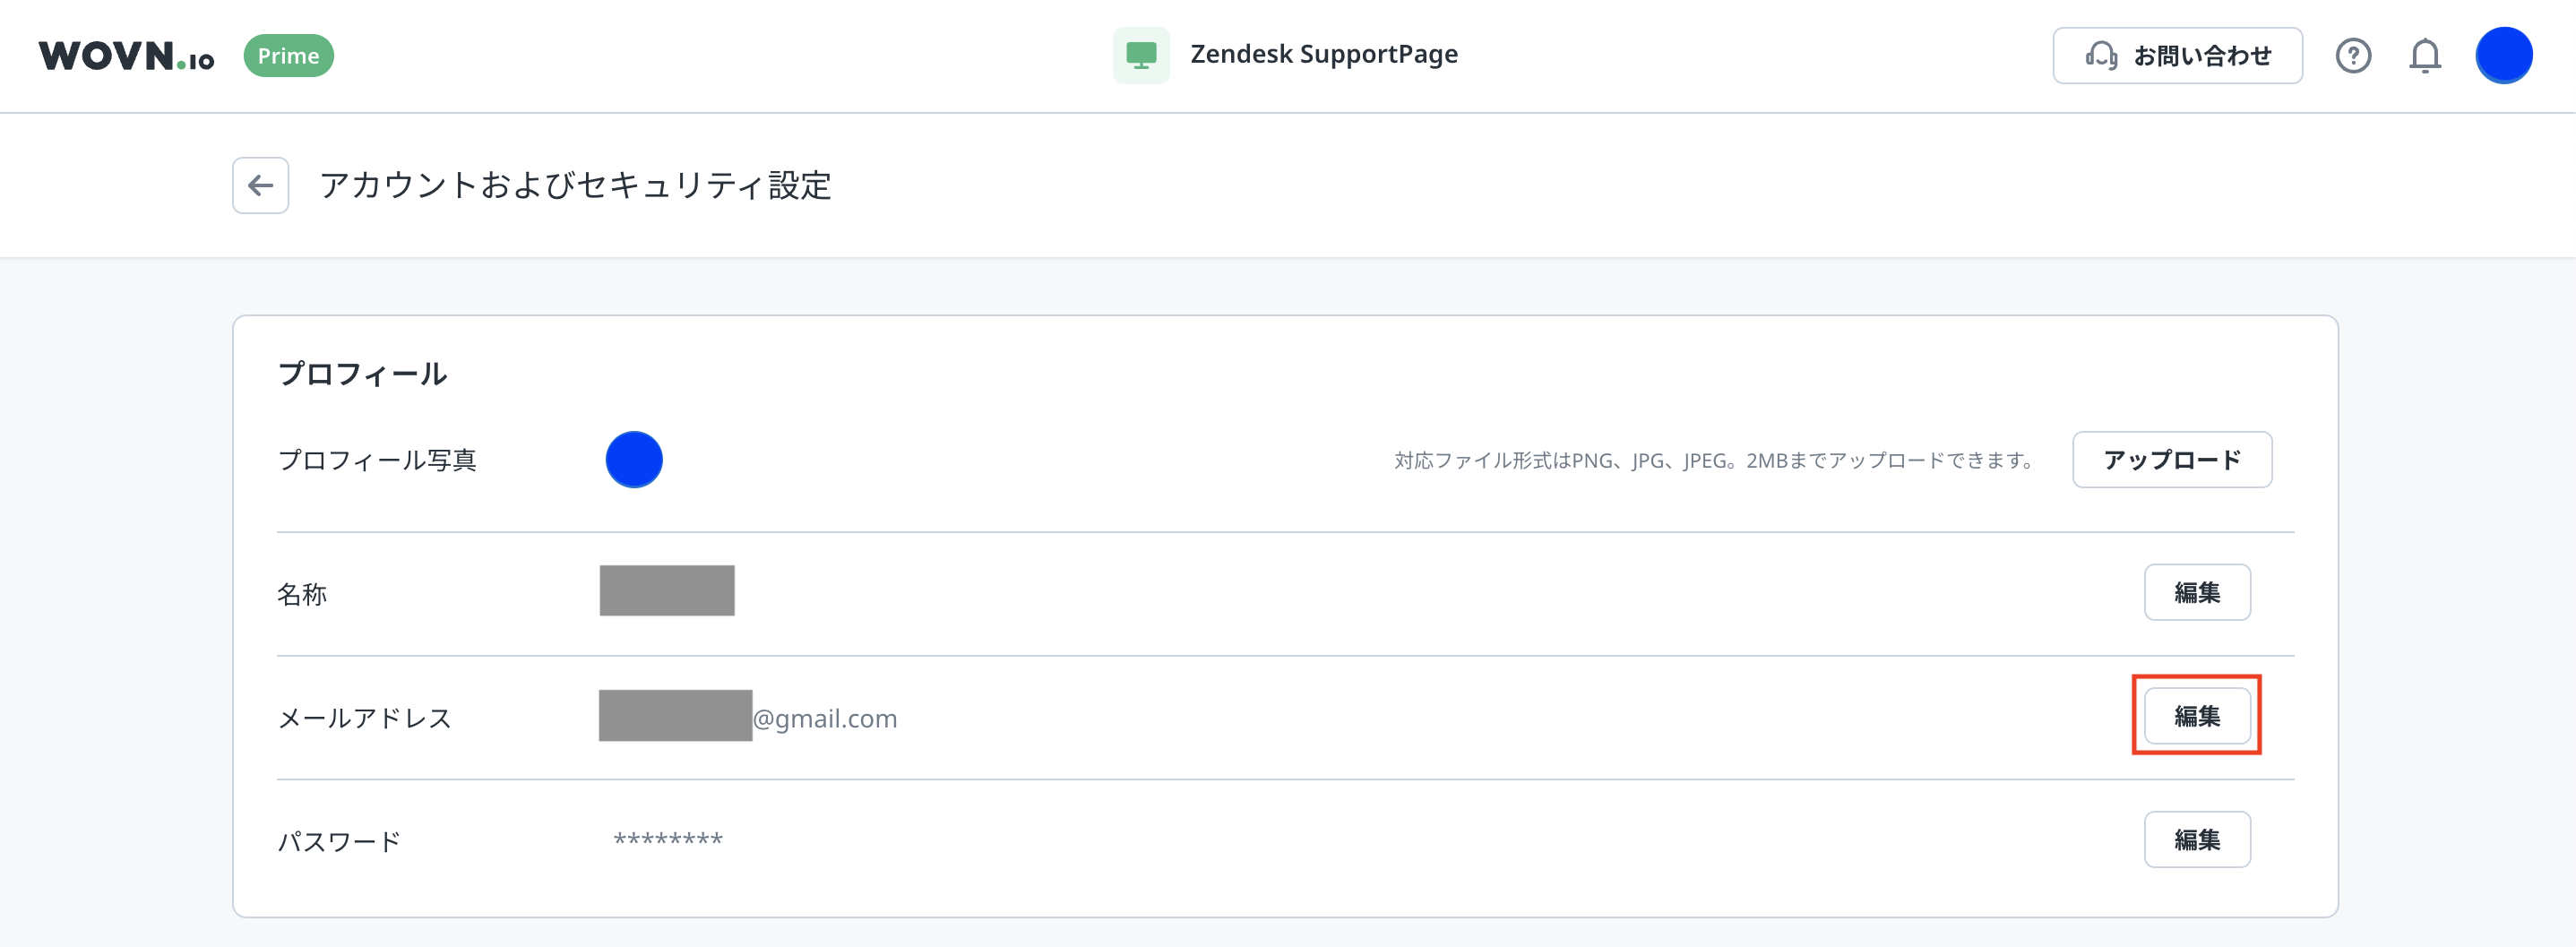Click the @gmail.com email address text
This screenshot has width=2576, height=947.
[x=824, y=718]
